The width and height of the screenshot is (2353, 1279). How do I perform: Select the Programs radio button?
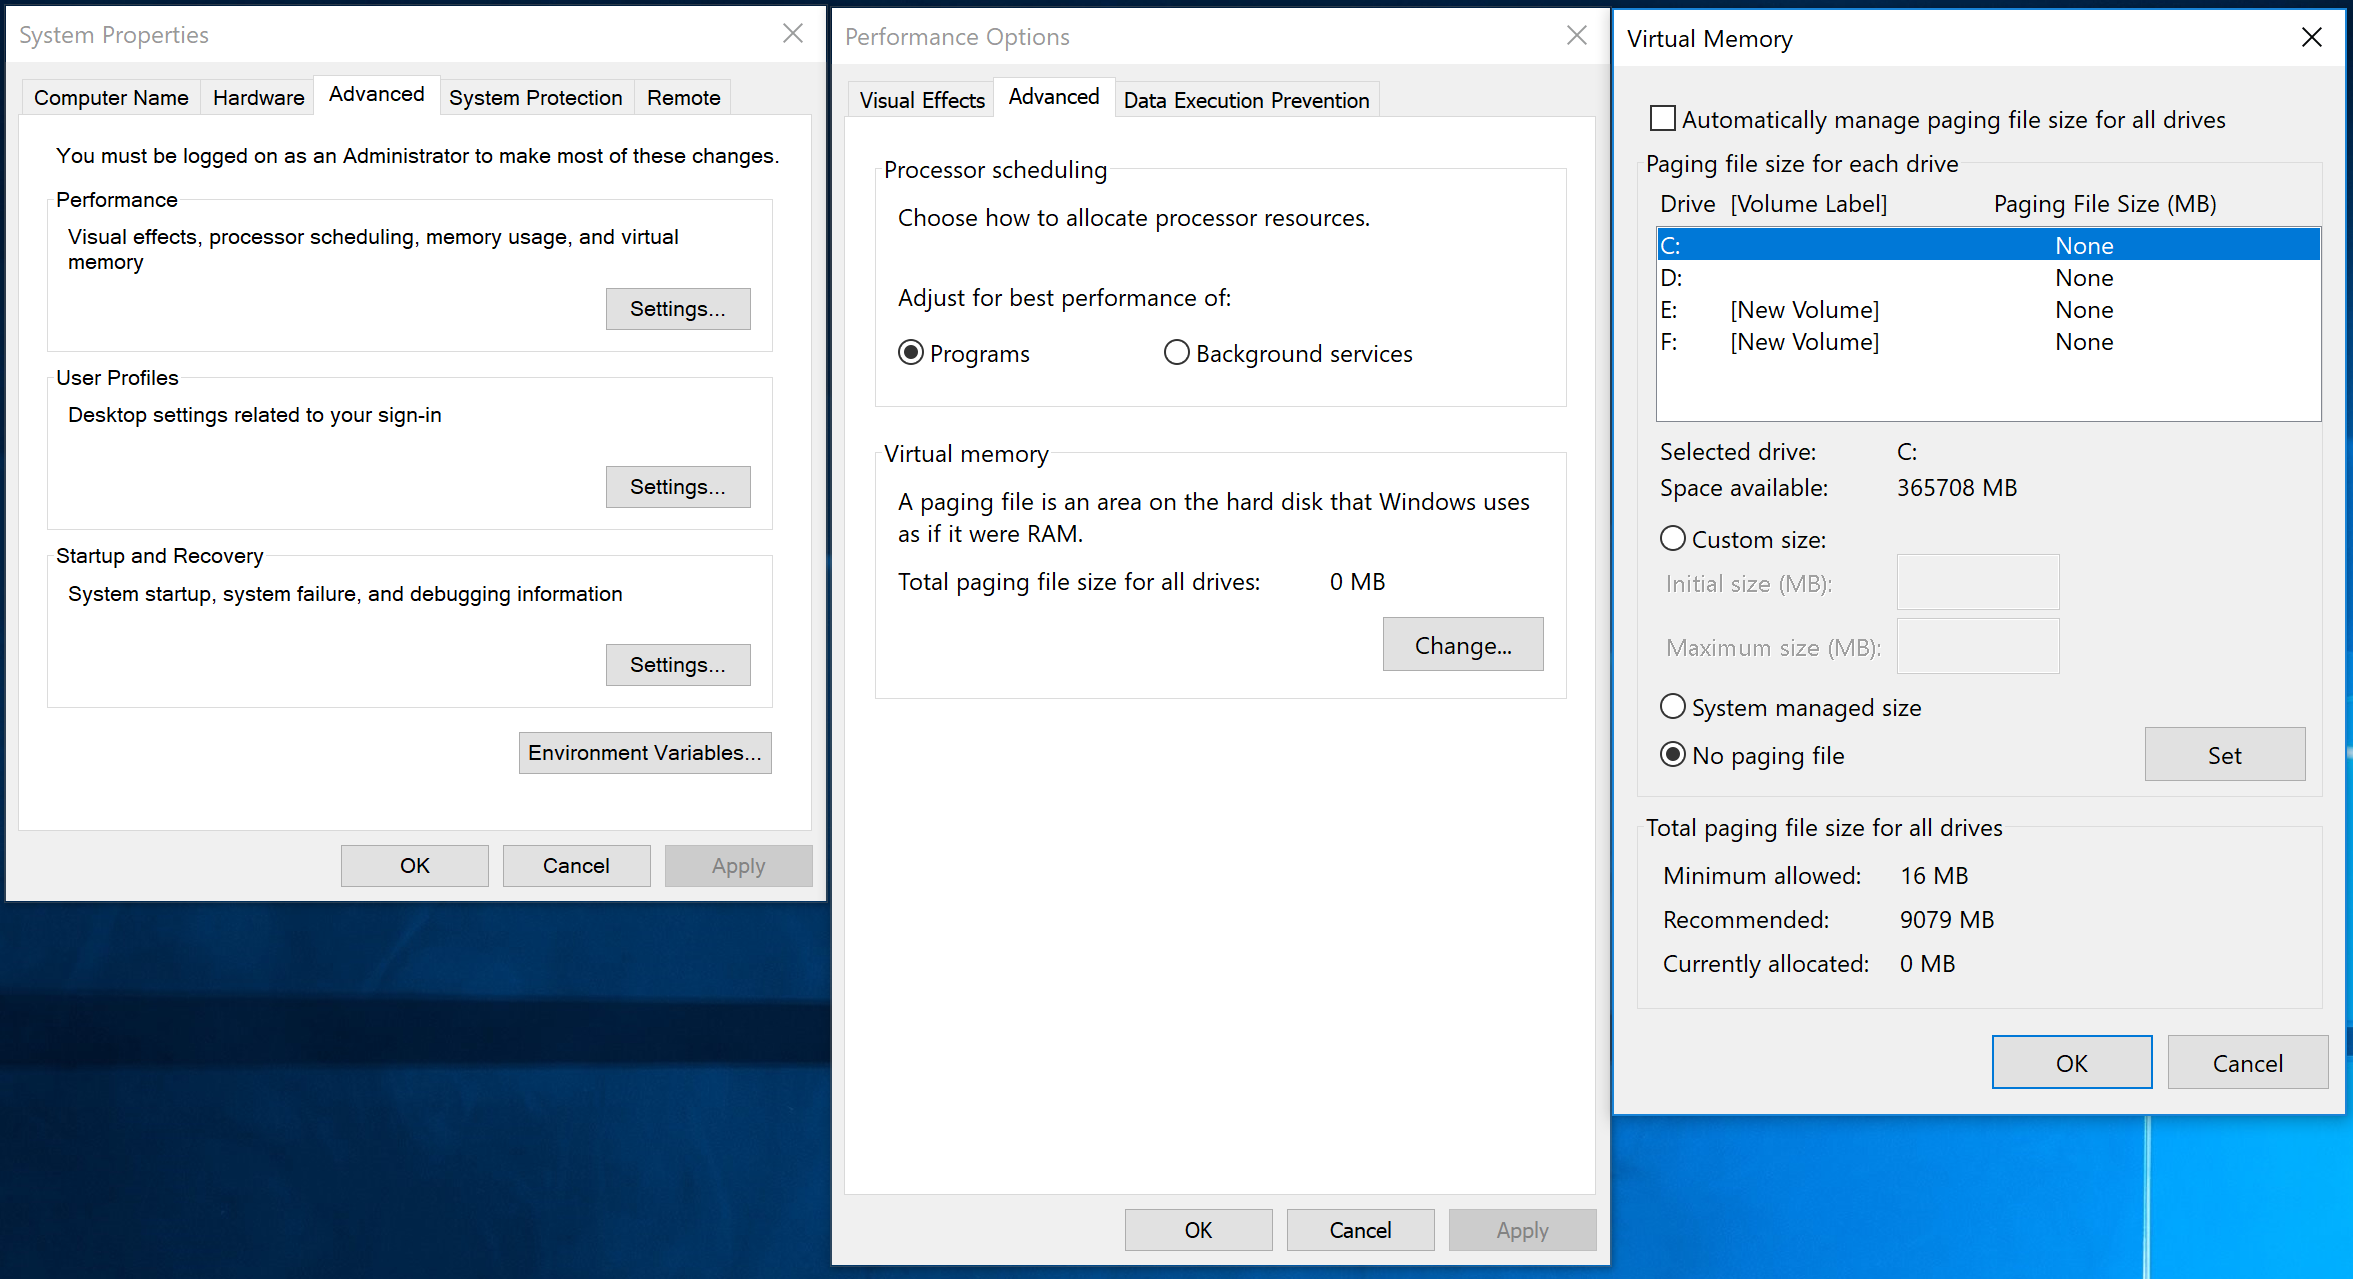pyautogui.click(x=911, y=353)
